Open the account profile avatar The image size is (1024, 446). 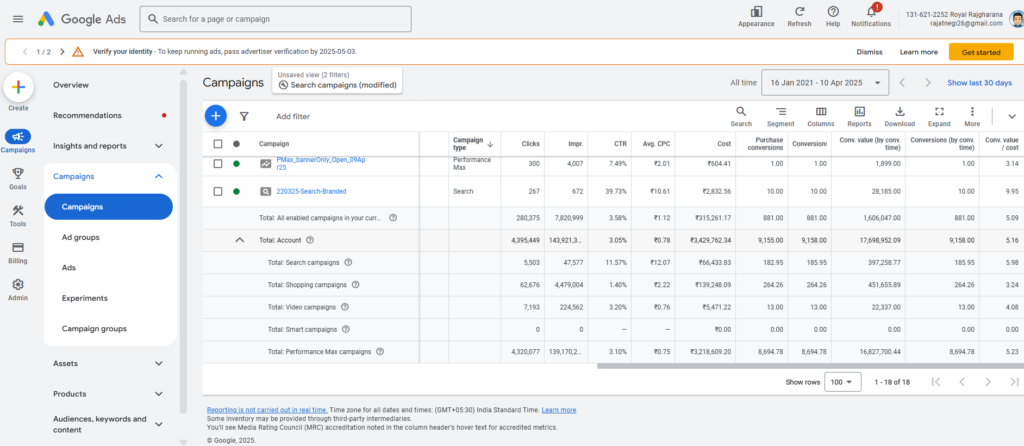[x=1016, y=18]
